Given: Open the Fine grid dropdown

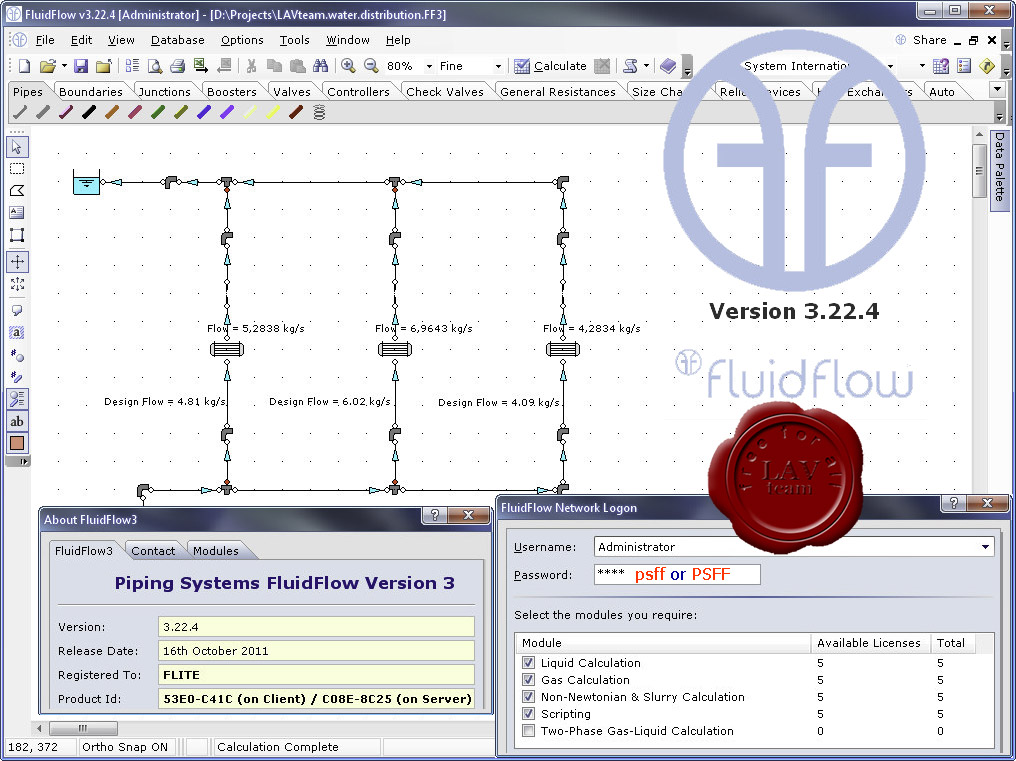Looking at the screenshot, I should click(498, 66).
